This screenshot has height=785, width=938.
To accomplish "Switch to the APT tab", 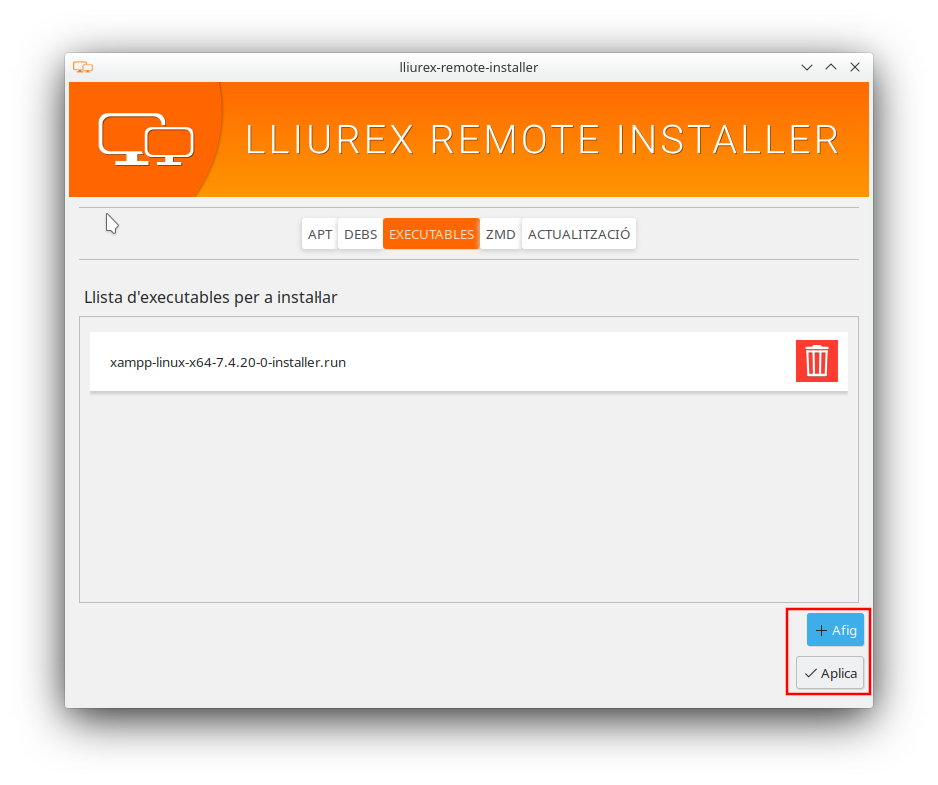I will click(320, 235).
